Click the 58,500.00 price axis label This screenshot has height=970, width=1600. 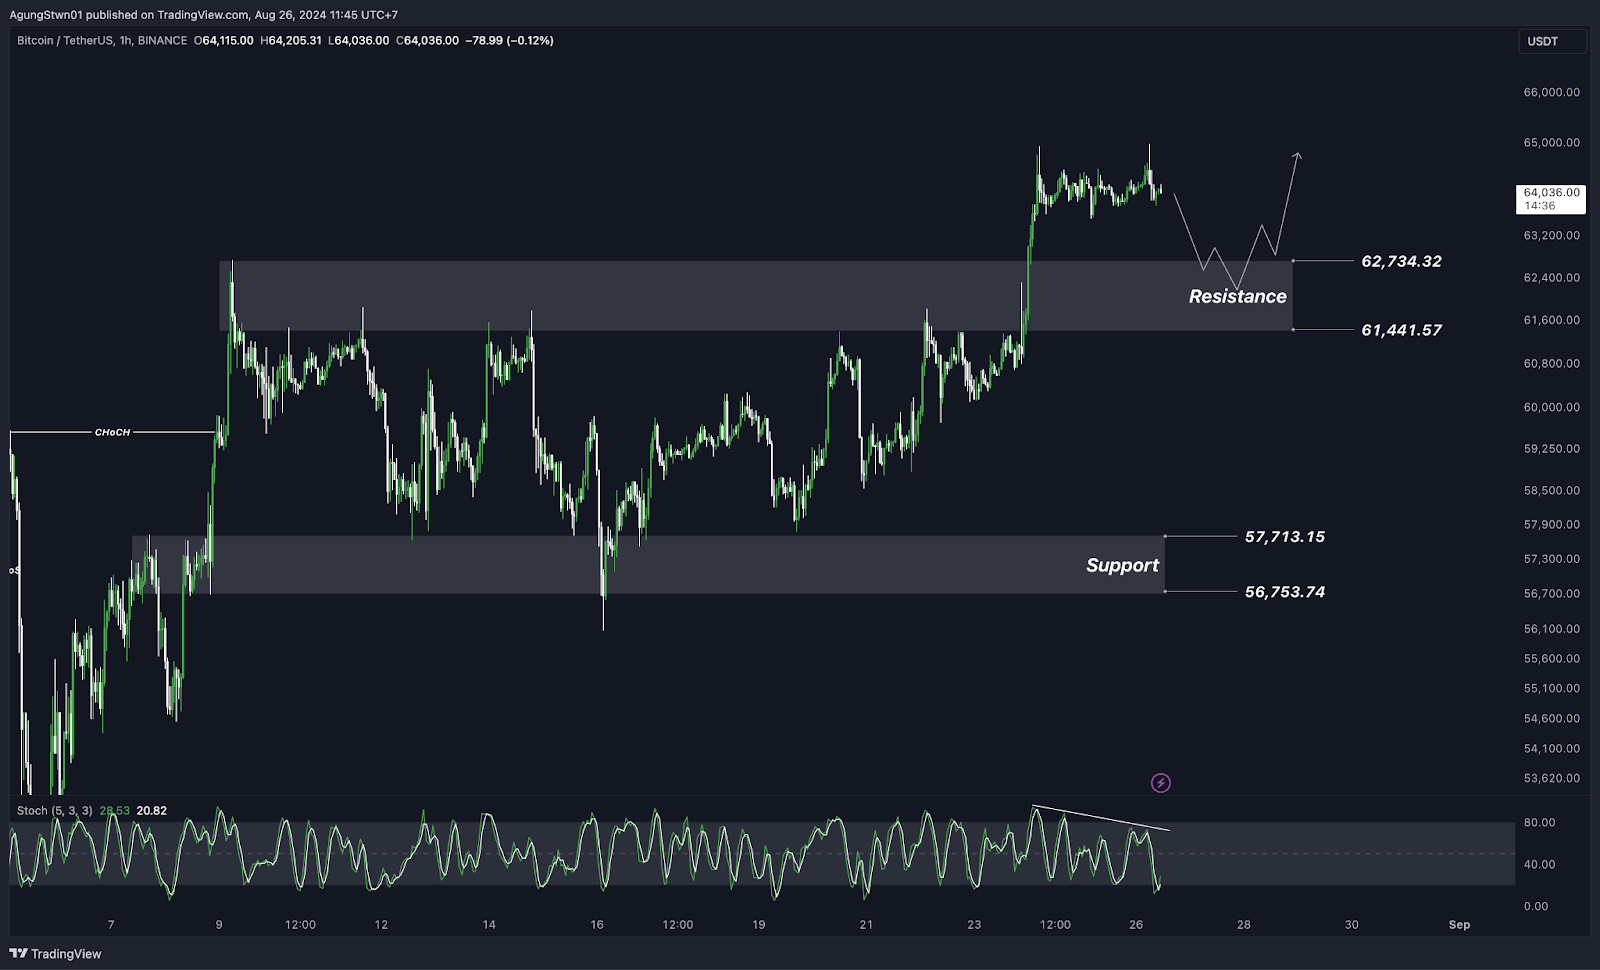[1551, 491]
